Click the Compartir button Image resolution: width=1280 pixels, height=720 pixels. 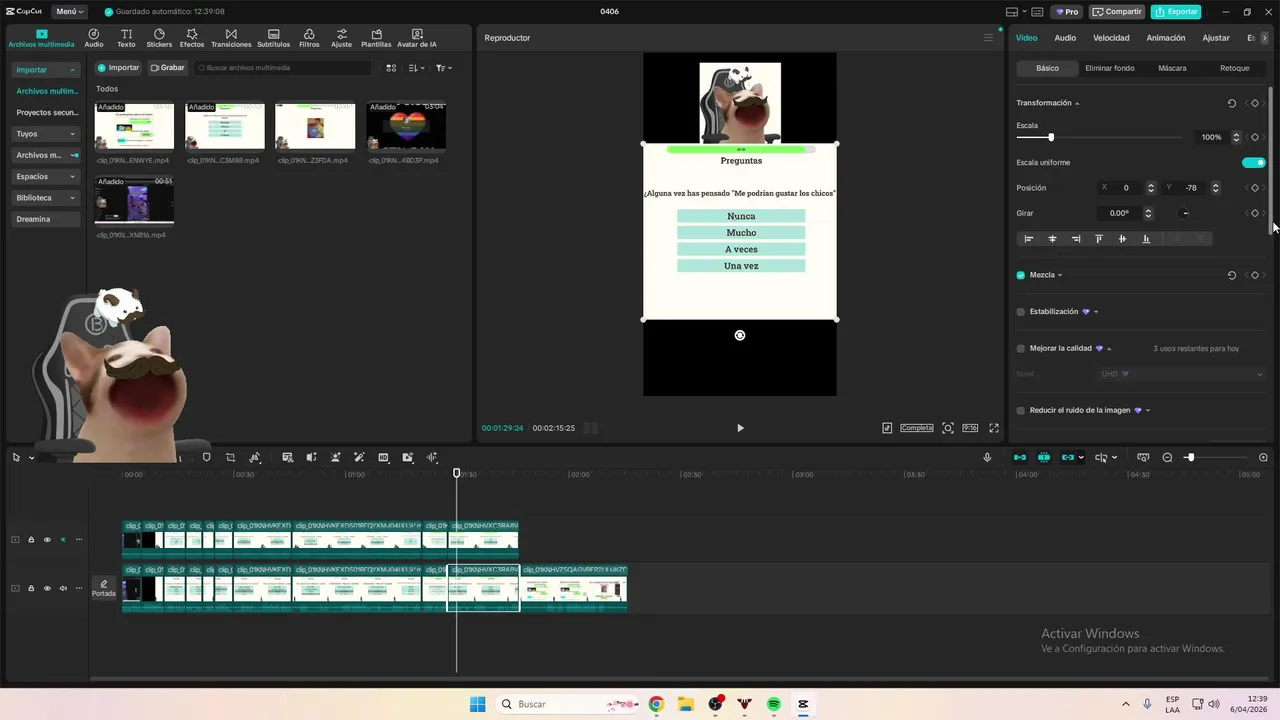tap(1117, 12)
